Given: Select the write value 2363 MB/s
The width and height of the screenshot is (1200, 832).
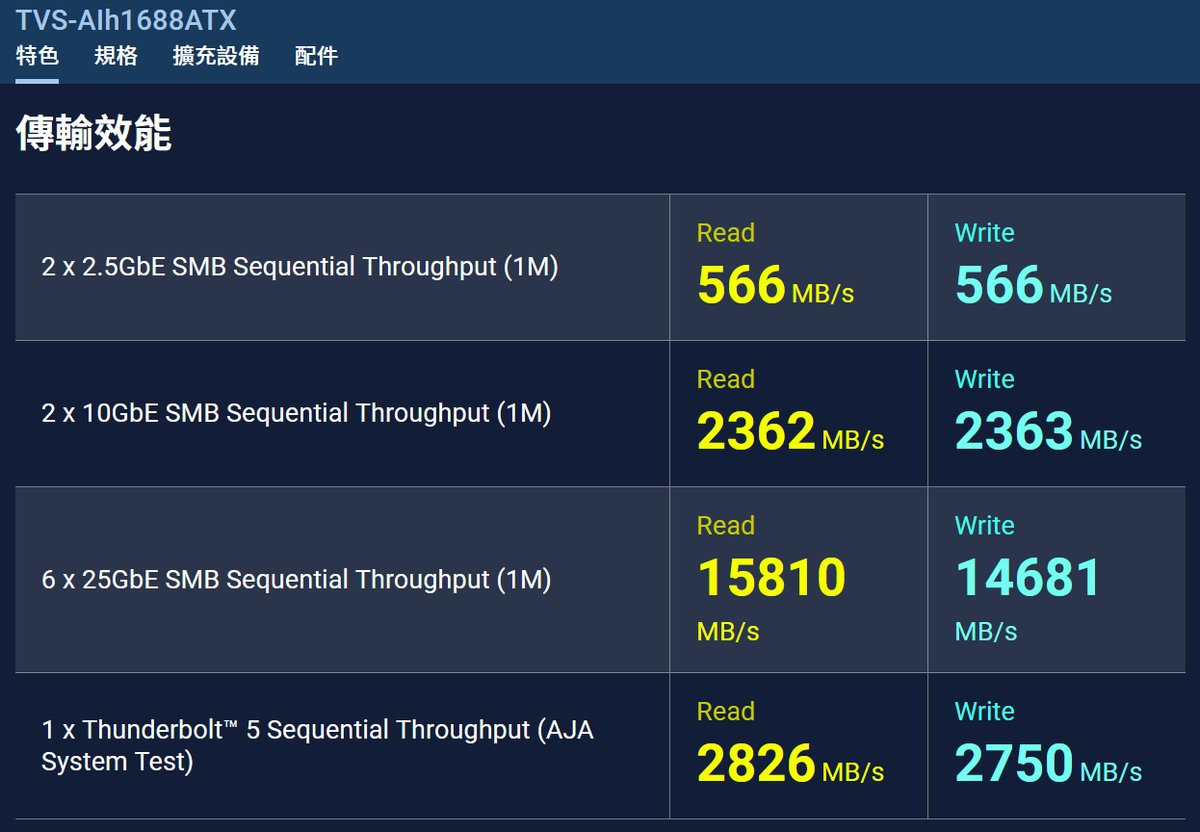Looking at the screenshot, I should [x=1047, y=432].
